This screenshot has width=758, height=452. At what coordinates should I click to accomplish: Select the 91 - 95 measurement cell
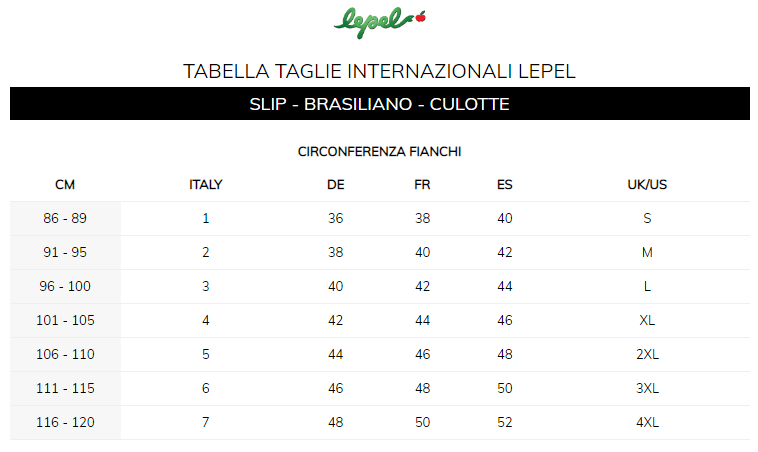pos(65,252)
